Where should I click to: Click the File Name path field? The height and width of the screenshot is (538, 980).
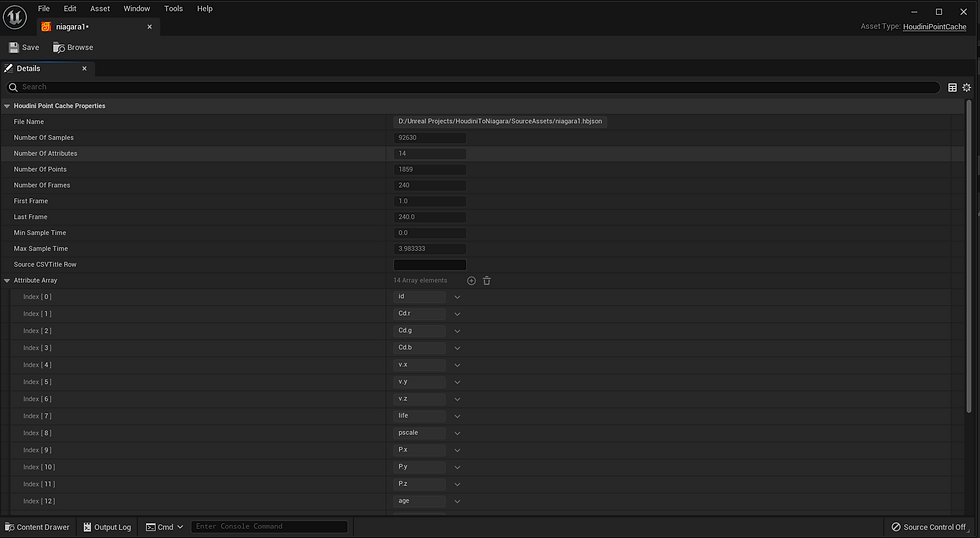click(x=500, y=121)
